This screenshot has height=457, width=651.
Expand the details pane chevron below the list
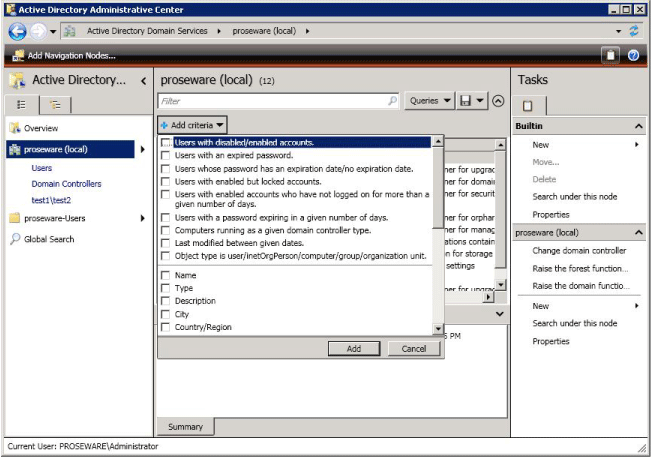[499, 314]
